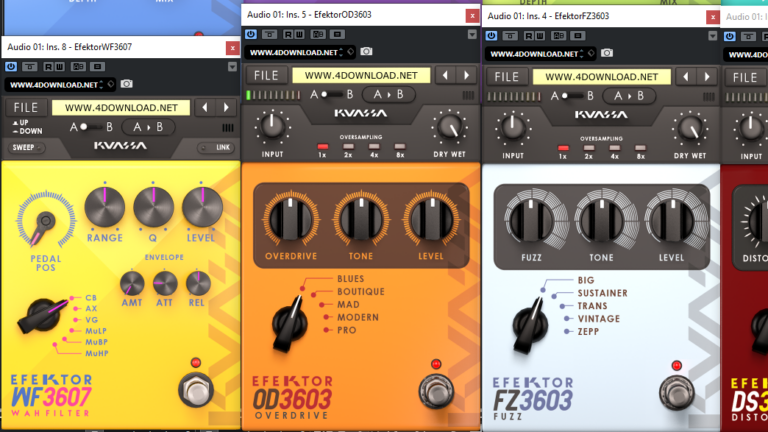Expand the functions menu arrow in EfektorOD3603 window
The width and height of the screenshot is (768, 432).
coord(472,35)
